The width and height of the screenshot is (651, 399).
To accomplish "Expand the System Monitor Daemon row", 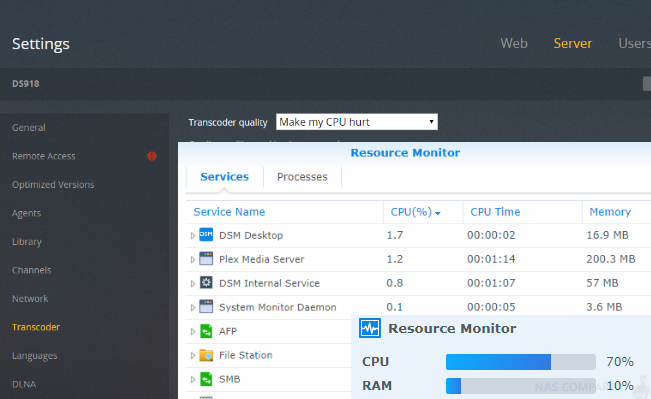I will [193, 308].
